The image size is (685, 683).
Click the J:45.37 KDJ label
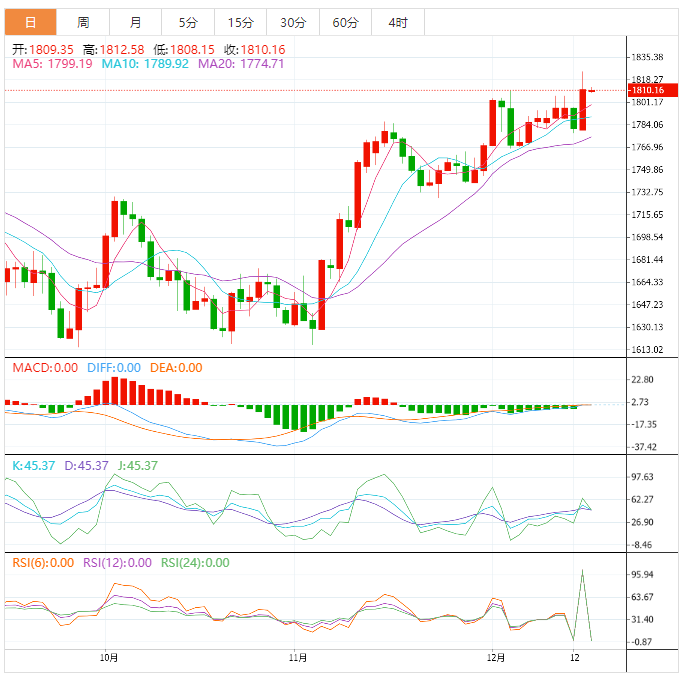pyautogui.click(x=138, y=466)
